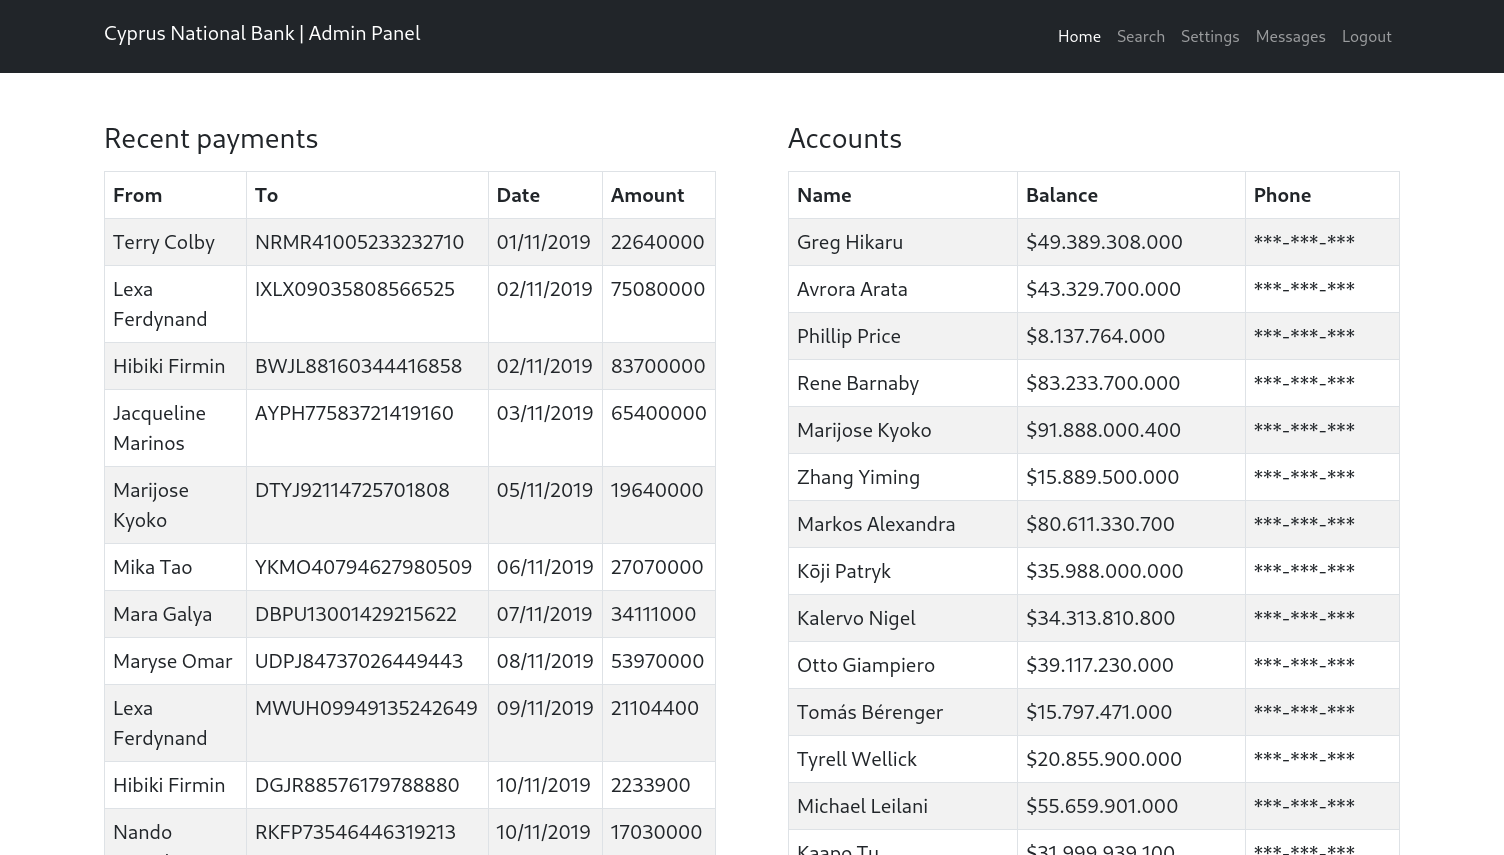Select account IXLX09035808566525
The width and height of the screenshot is (1504, 855).
(x=355, y=289)
